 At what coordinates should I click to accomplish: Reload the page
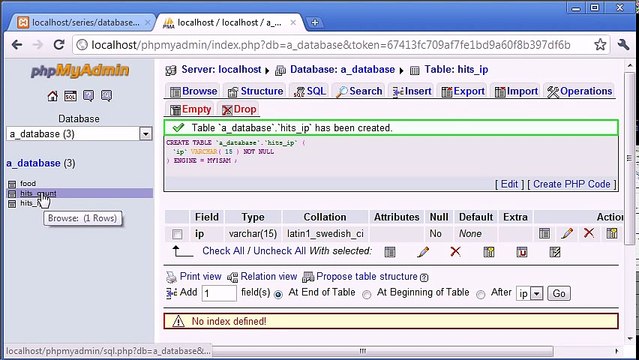click(59, 44)
